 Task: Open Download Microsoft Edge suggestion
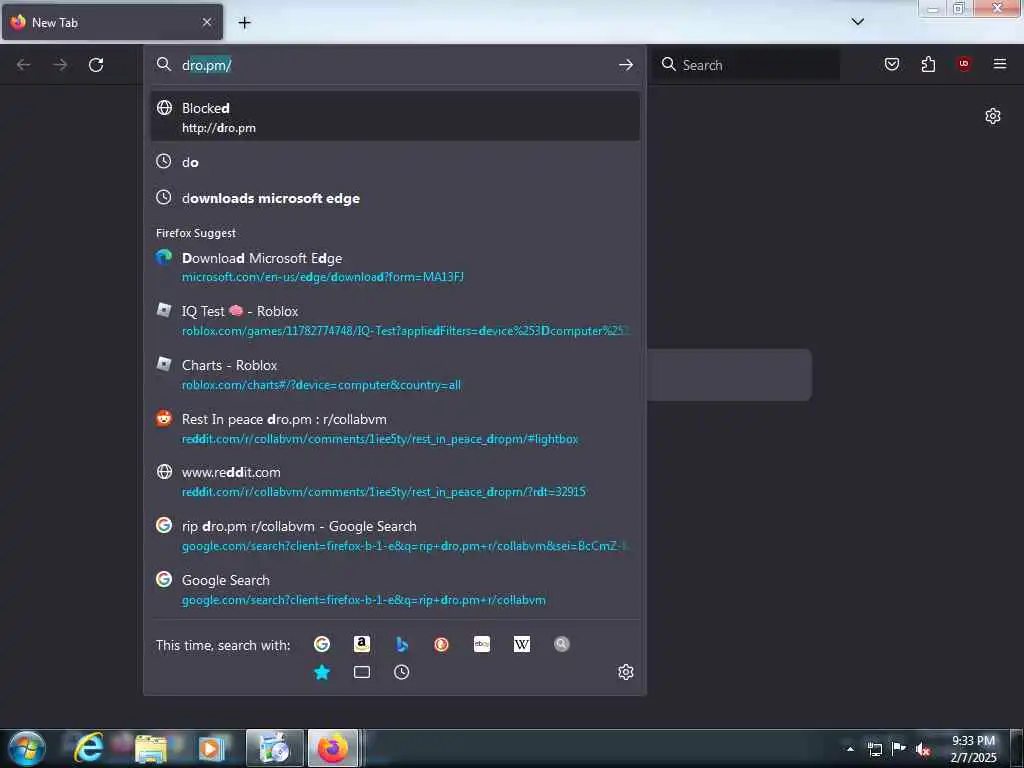(395, 267)
